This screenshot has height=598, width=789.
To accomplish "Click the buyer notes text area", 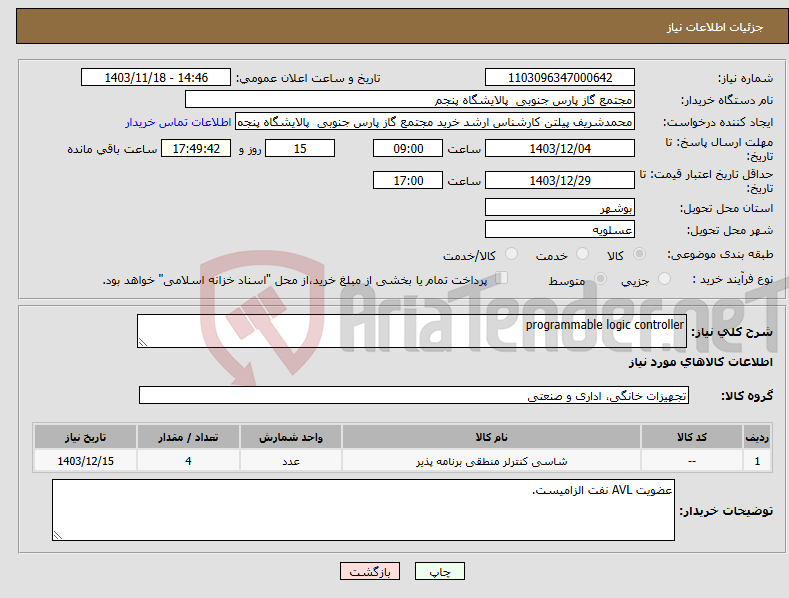I will click(x=363, y=510).
